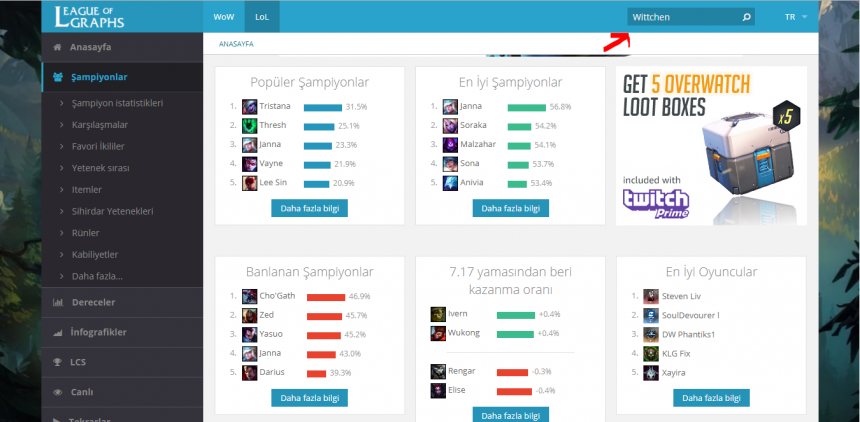
Task: Open the Overwatch loot boxes Twitch ad
Action: [x=711, y=145]
